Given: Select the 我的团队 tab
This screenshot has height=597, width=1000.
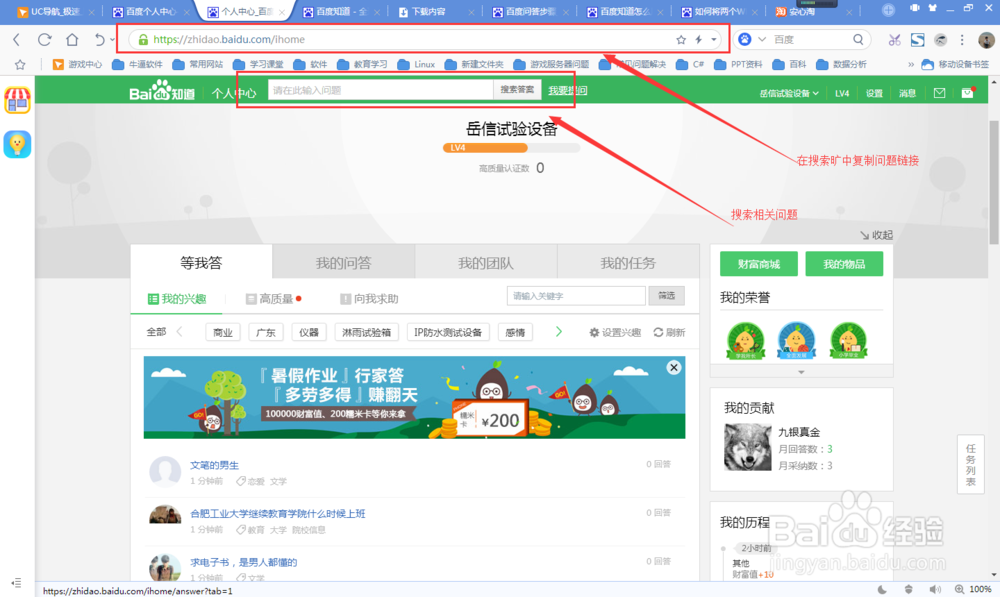Looking at the screenshot, I should coord(486,262).
